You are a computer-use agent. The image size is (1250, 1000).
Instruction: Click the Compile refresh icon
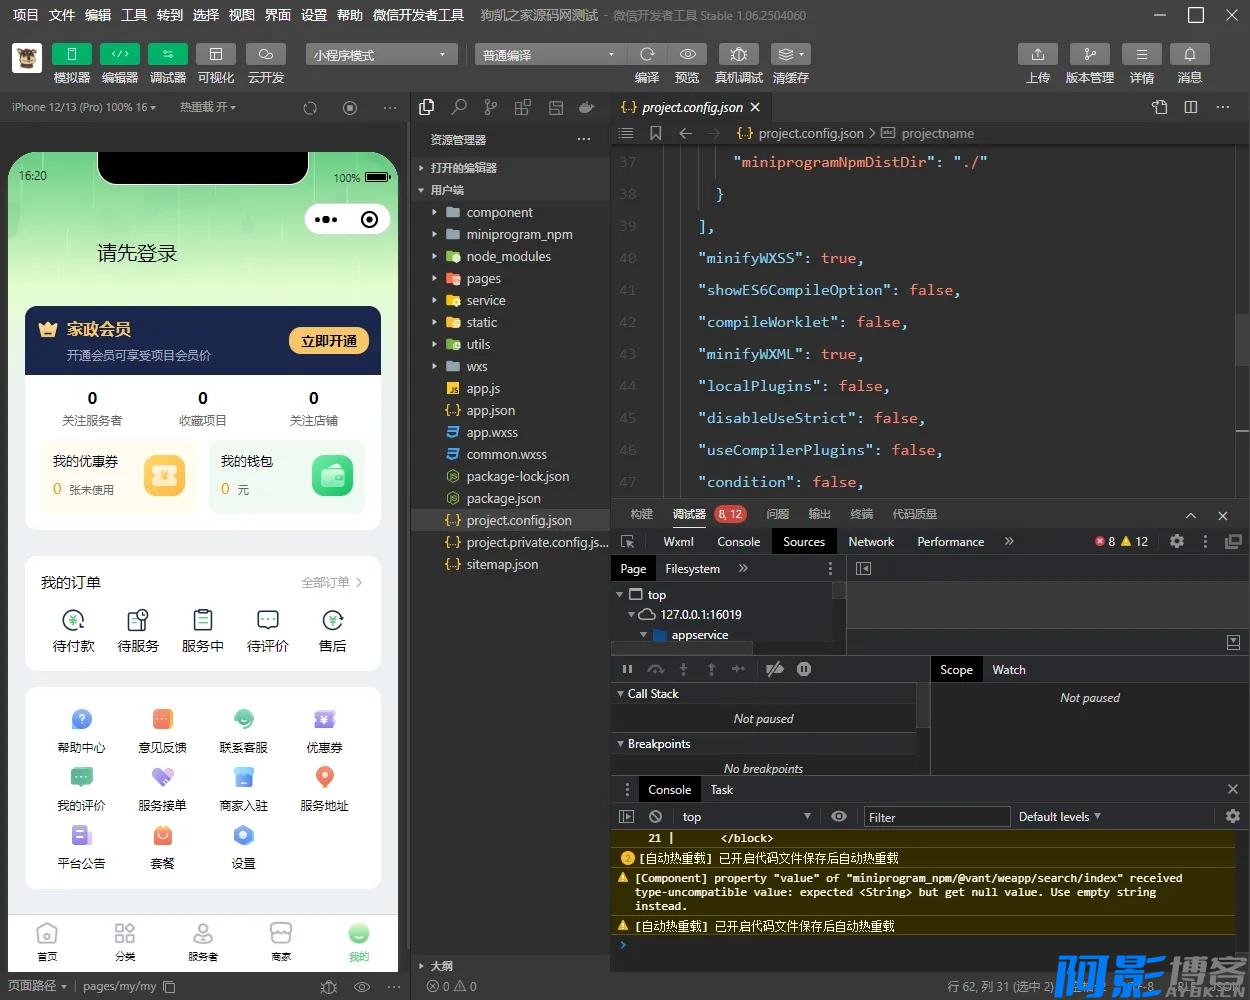[x=647, y=54]
